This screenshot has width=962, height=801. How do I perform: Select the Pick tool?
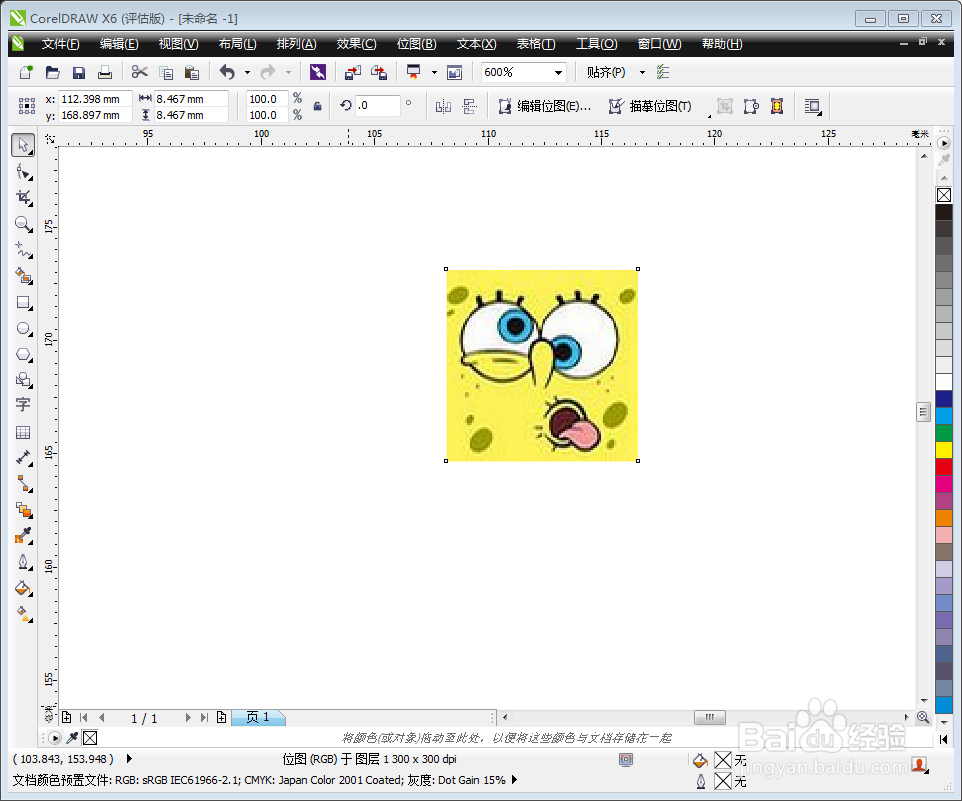[24, 145]
